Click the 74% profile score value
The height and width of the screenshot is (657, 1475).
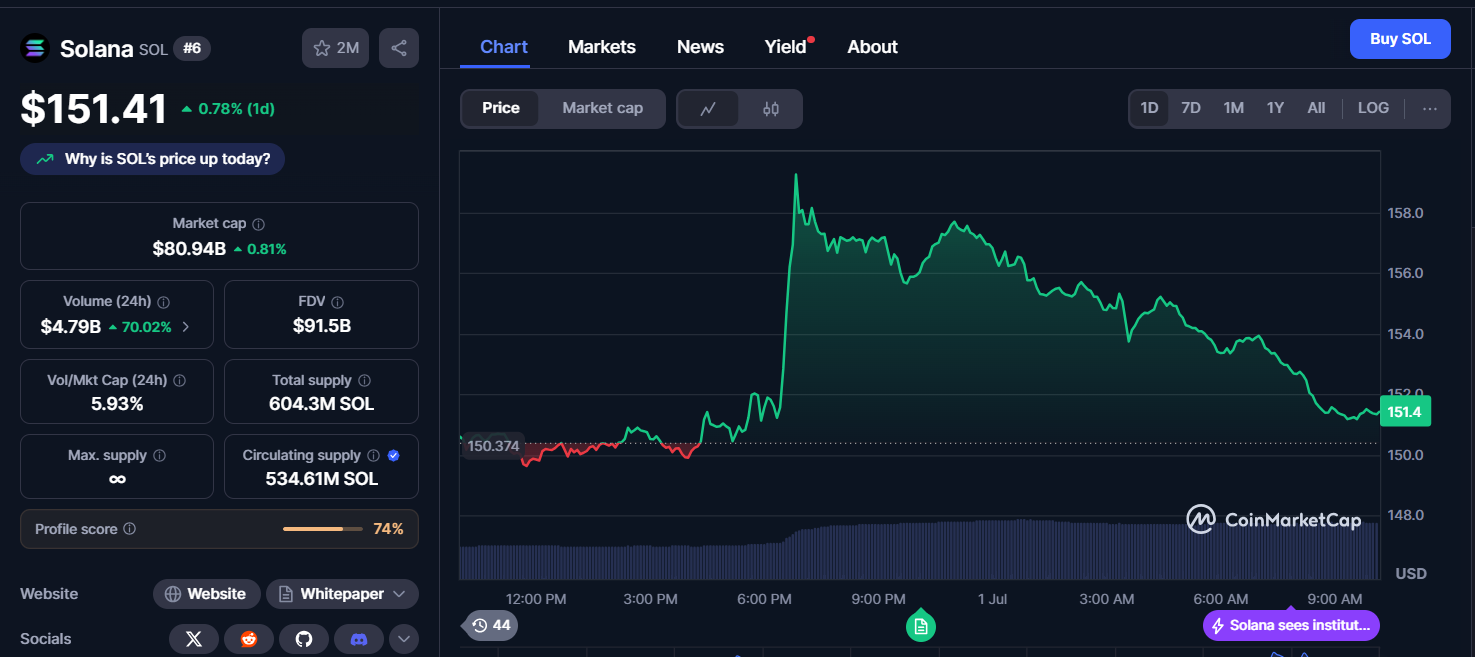[x=388, y=529]
